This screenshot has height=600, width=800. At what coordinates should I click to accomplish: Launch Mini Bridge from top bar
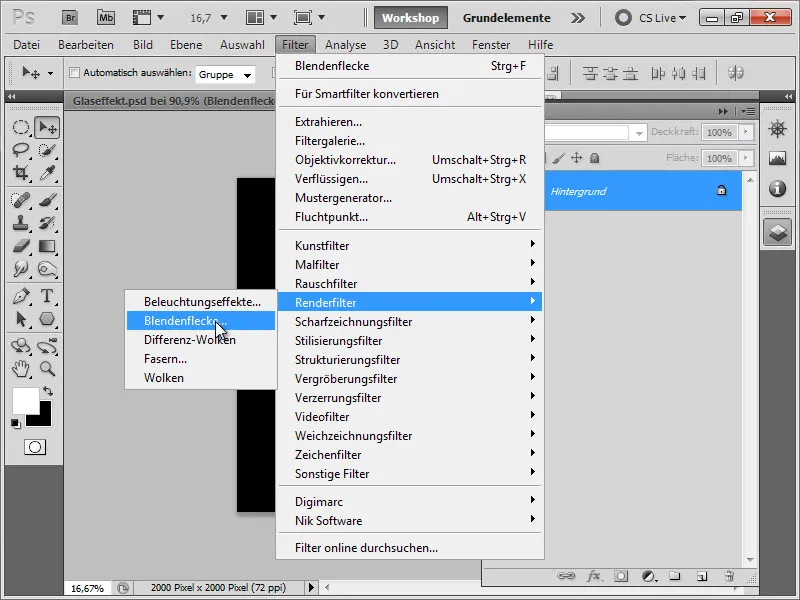[106, 18]
